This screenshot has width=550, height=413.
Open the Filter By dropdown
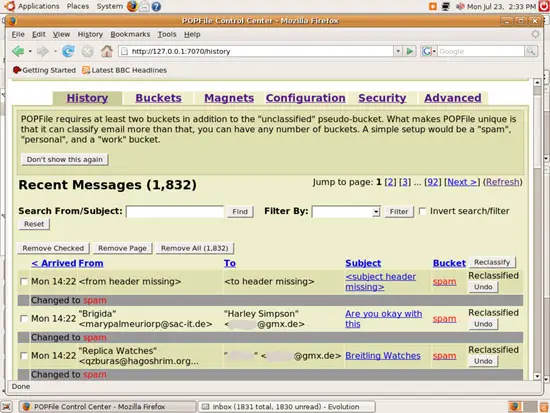[x=346, y=212]
